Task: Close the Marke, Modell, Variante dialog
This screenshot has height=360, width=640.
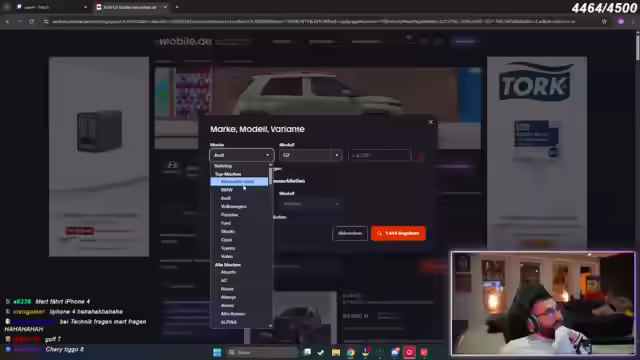Action: click(430, 122)
